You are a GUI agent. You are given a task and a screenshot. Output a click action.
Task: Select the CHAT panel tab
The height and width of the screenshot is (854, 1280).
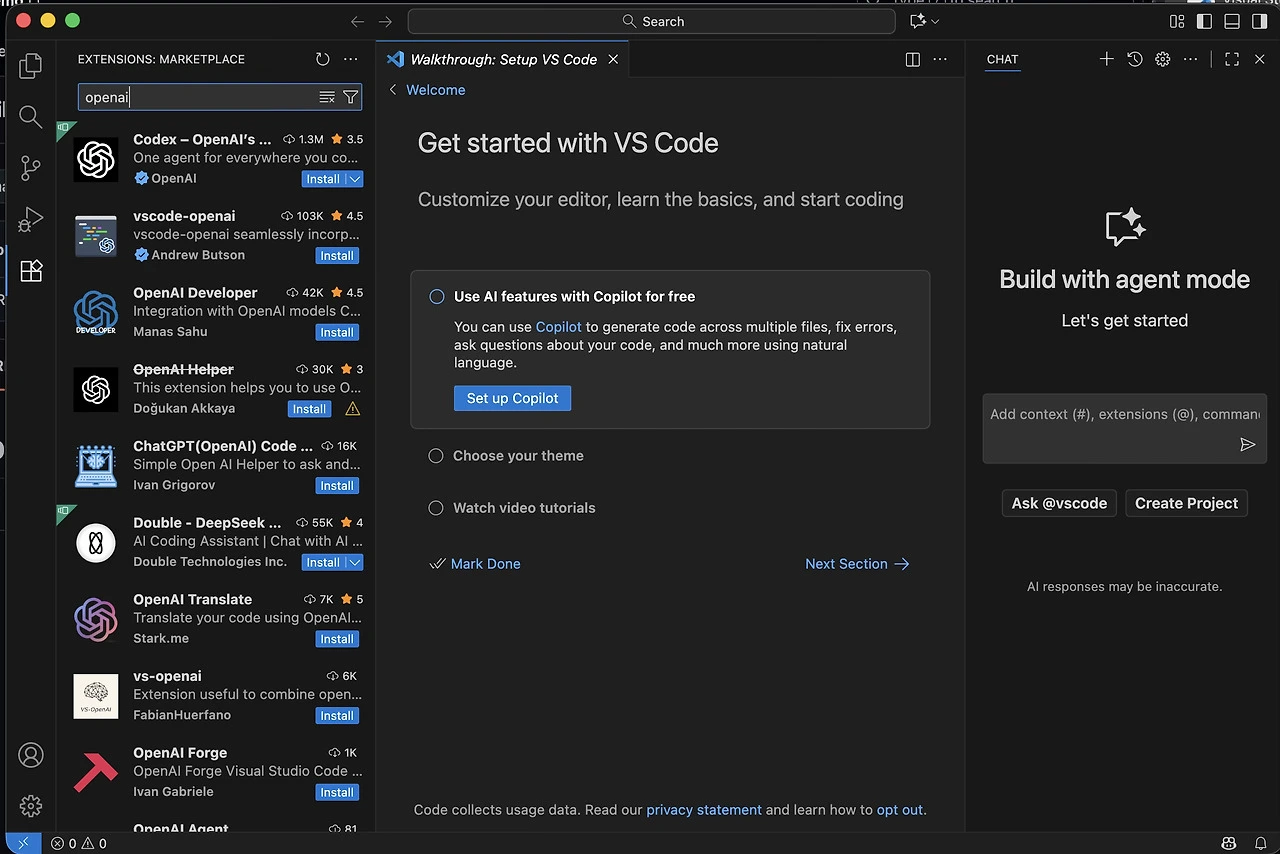click(x=1002, y=60)
